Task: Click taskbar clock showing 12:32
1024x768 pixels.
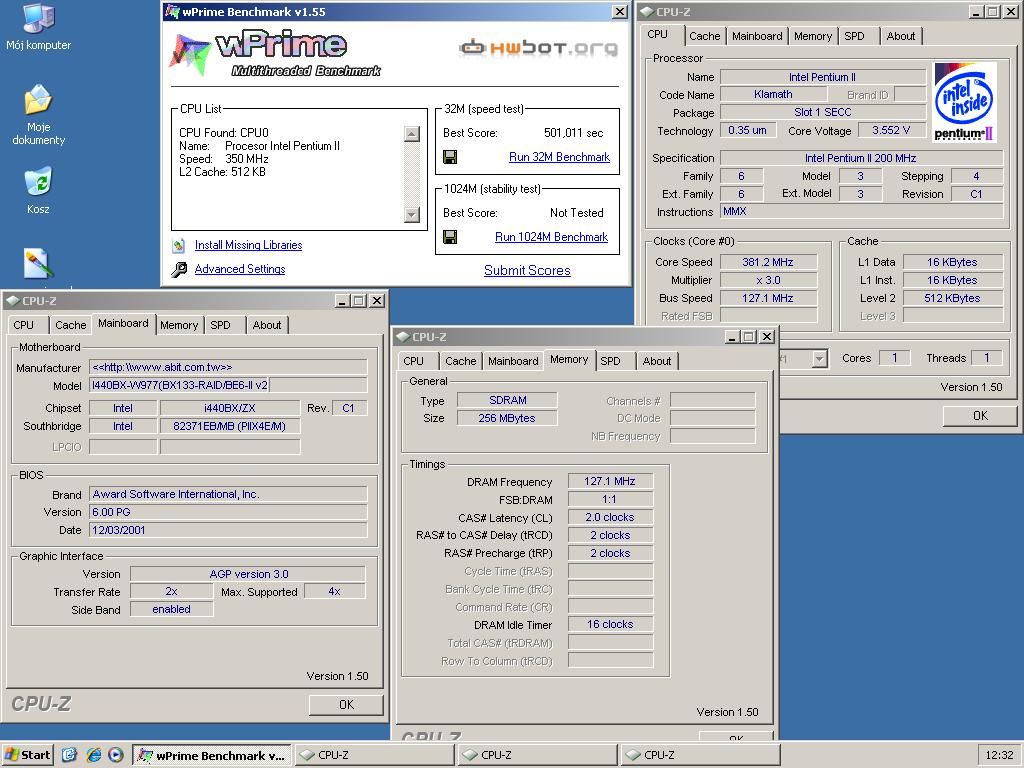Action: tap(999, 755)
